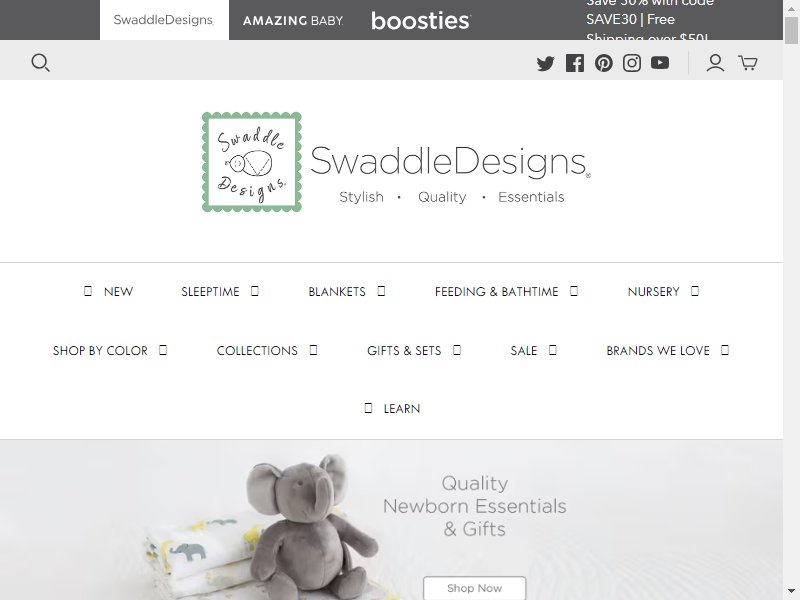Image resolution: width=800 pixels, height=600 pixels.
Task: View the shopping cart icon
Action: pos(748,63)
